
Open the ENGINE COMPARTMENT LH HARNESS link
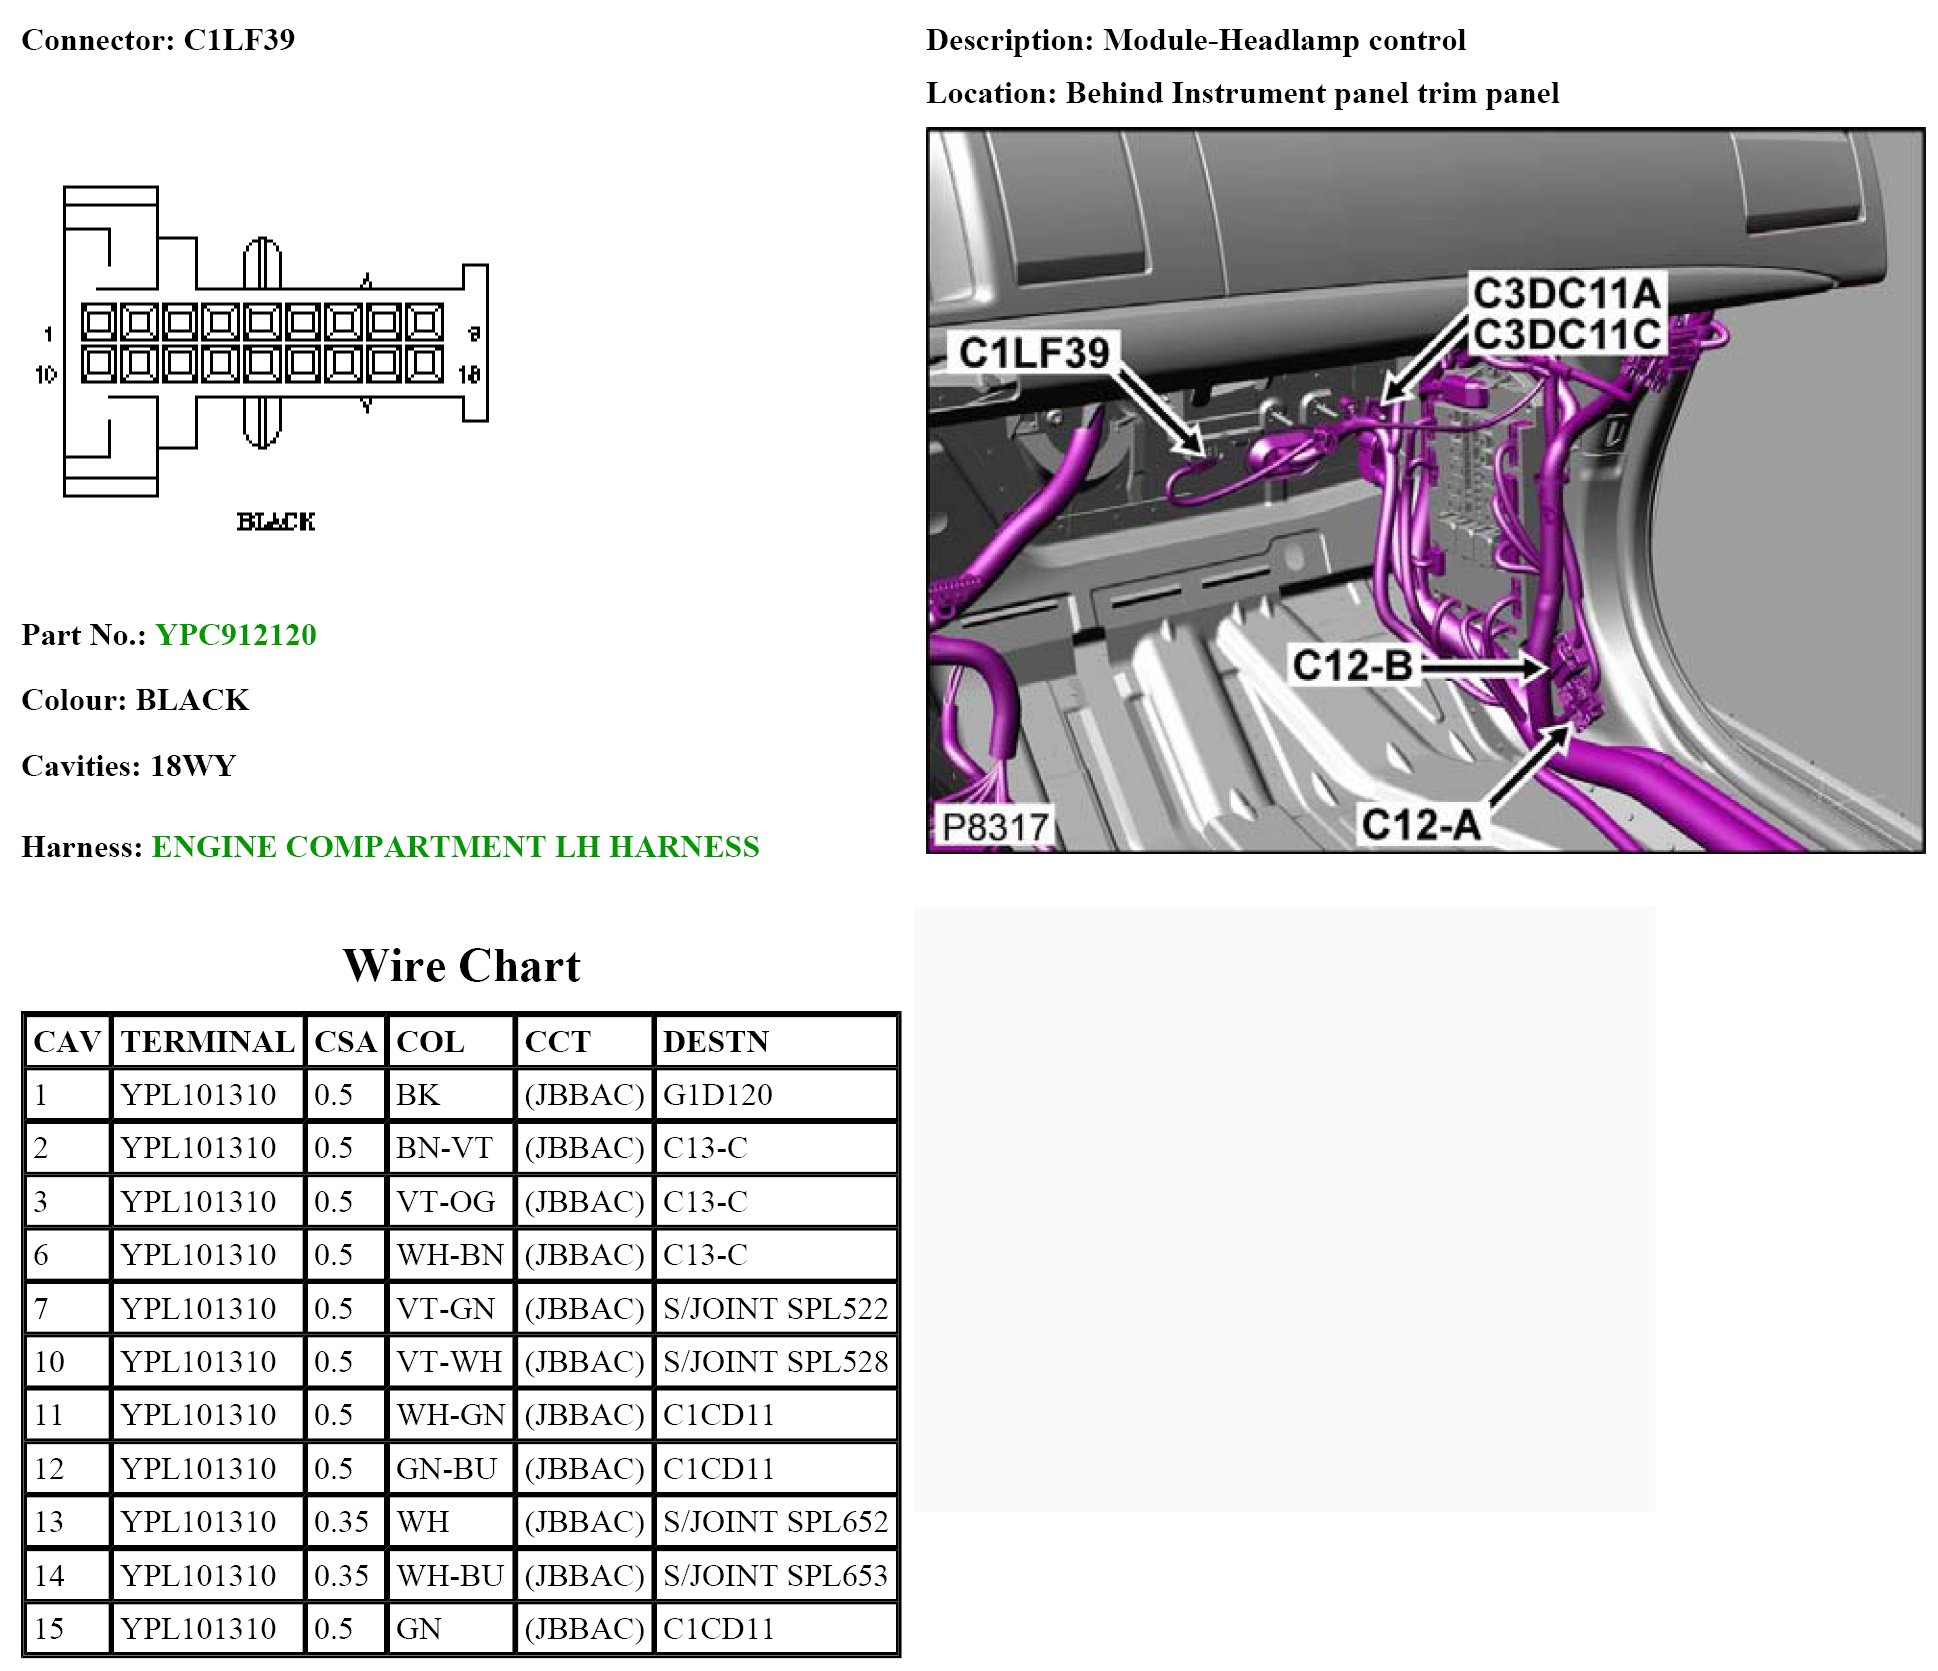click(x=455, y=847)
